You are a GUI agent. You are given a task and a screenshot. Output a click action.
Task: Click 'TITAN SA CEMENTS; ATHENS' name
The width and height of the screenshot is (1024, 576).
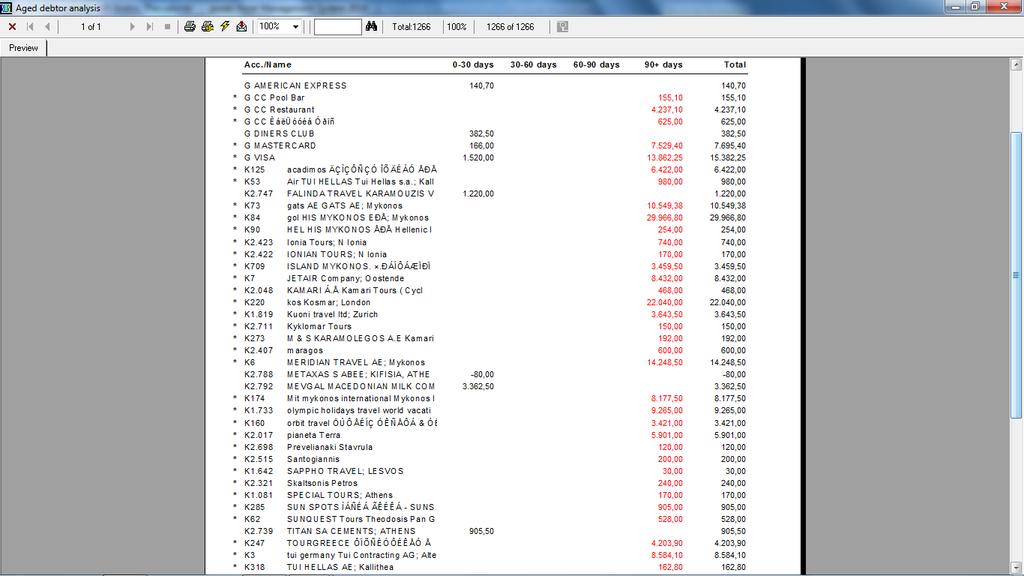[x=351, y=532]
